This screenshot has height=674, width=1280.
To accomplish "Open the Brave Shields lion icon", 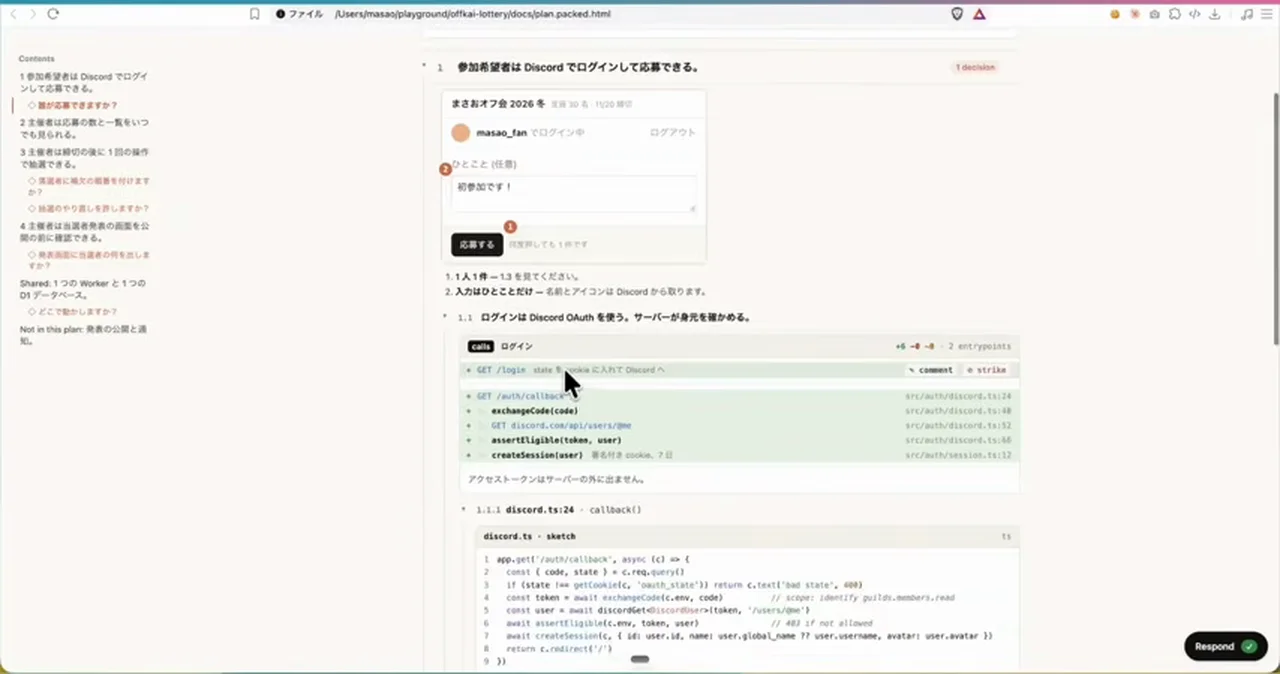I will click(957, 14).
